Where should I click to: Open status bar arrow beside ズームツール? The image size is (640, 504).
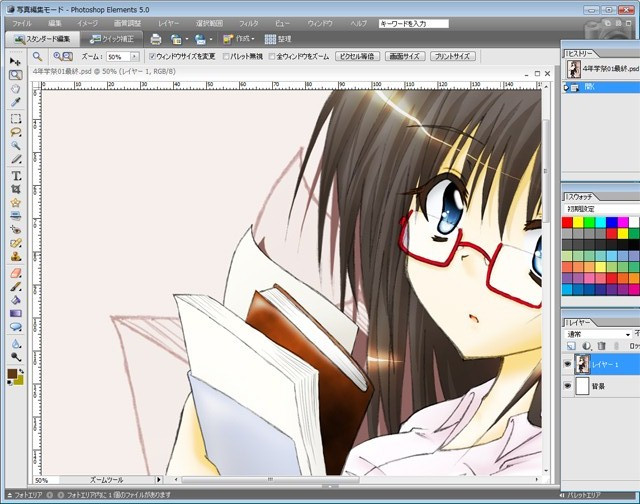coord(159,480)
